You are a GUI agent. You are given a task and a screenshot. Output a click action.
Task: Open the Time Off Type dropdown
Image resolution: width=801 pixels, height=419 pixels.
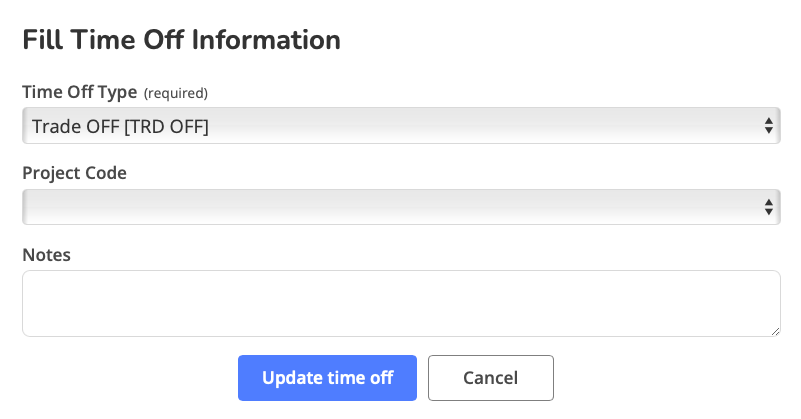(400, 126)
